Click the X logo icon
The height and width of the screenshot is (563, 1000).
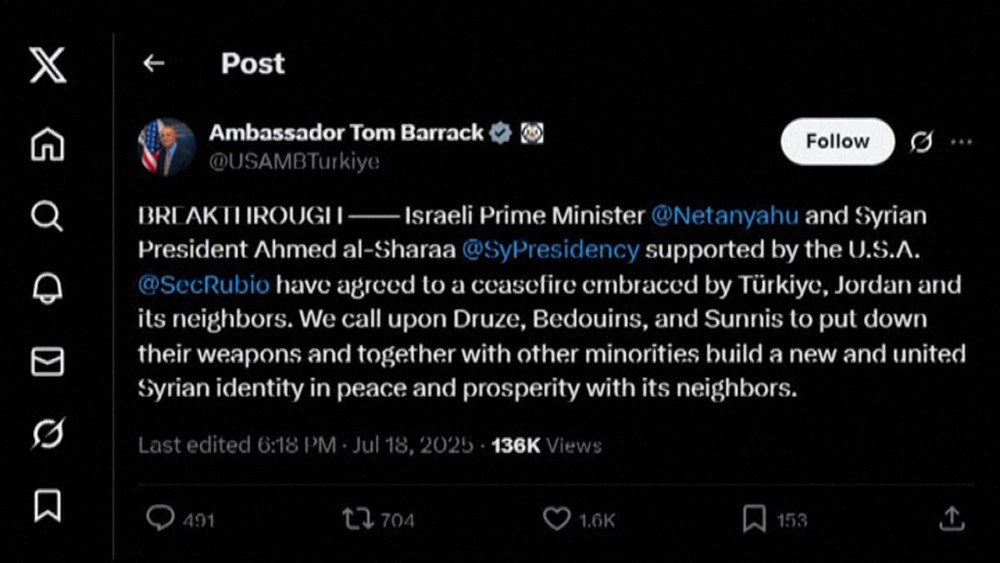[47, 64]
